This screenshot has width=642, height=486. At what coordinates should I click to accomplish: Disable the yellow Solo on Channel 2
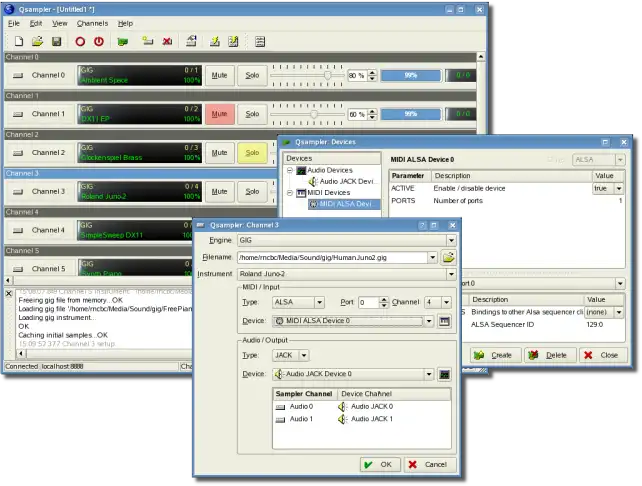252,153
